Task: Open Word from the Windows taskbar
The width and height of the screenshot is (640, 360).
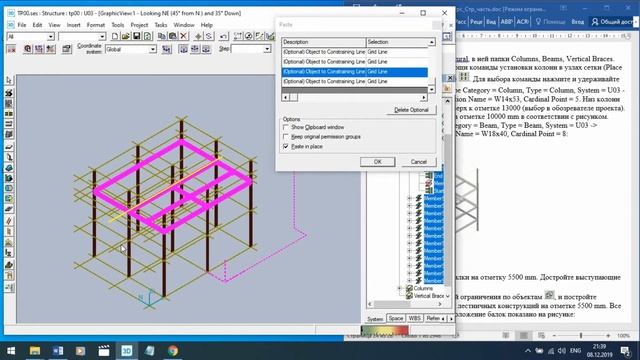Action: pos(58,351)
